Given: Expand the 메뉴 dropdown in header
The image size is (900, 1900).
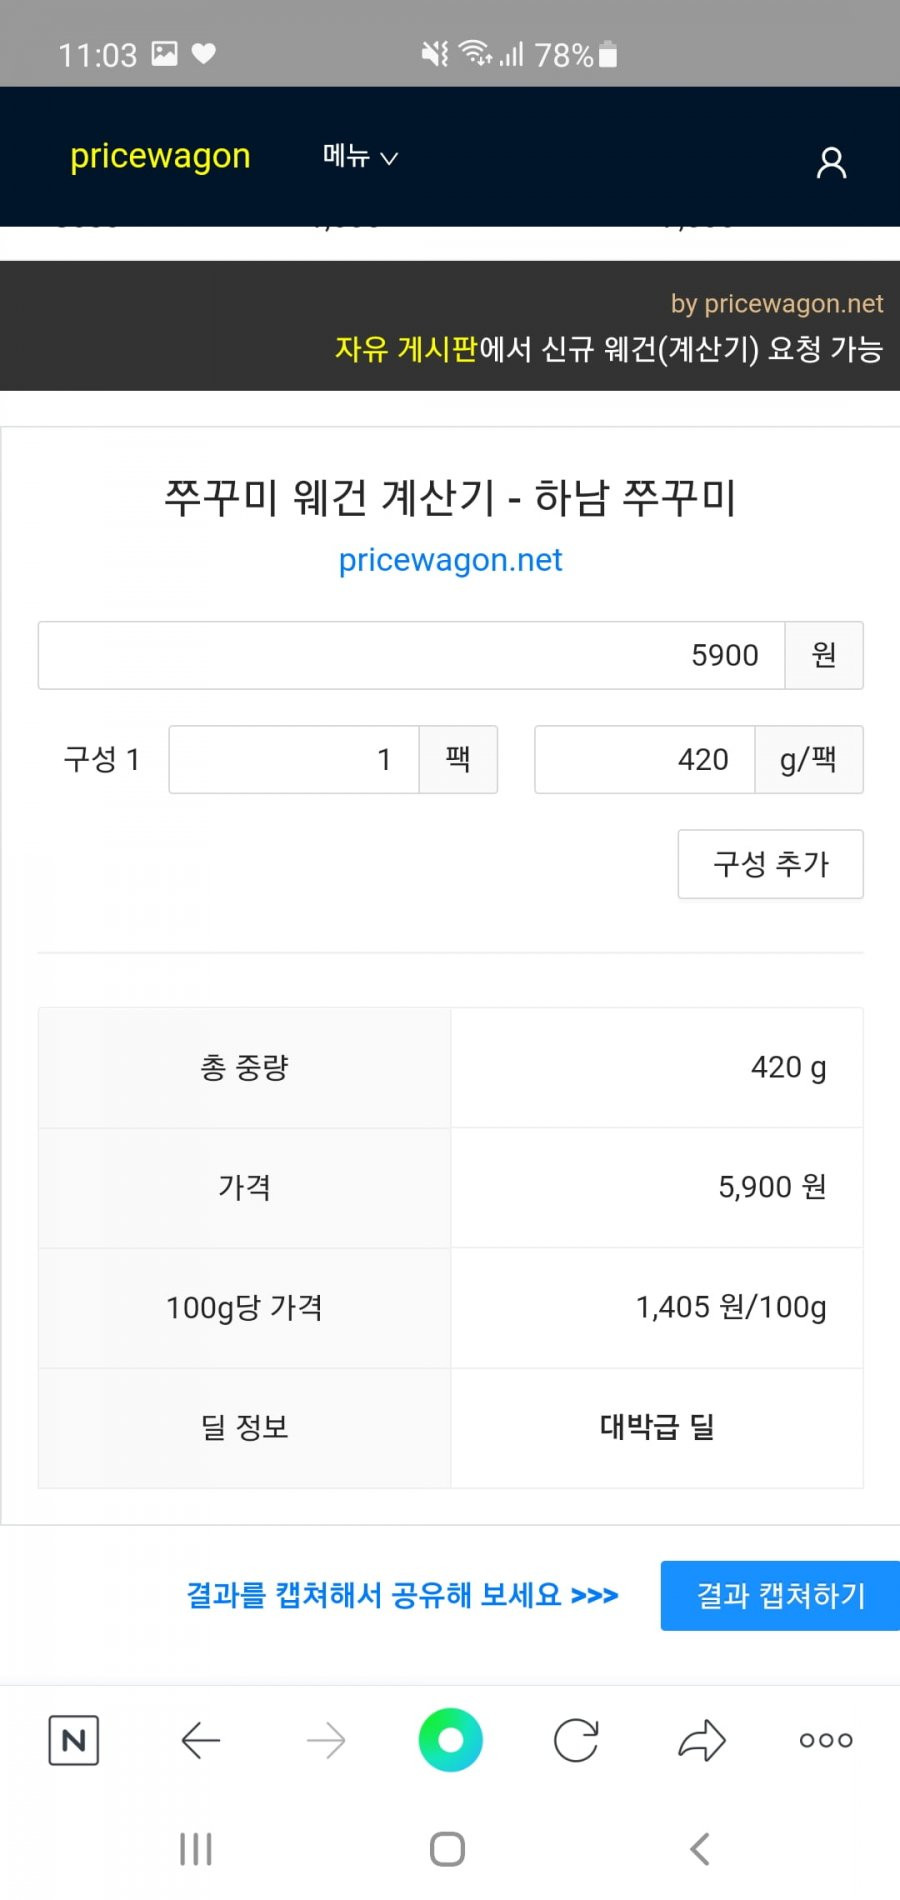Looking at the screenshot, I should 360,156.
